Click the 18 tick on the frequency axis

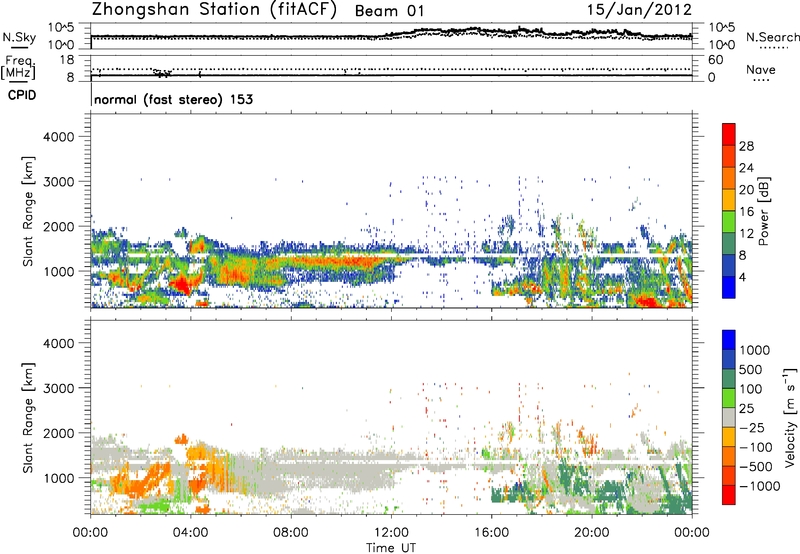[67, 60]
